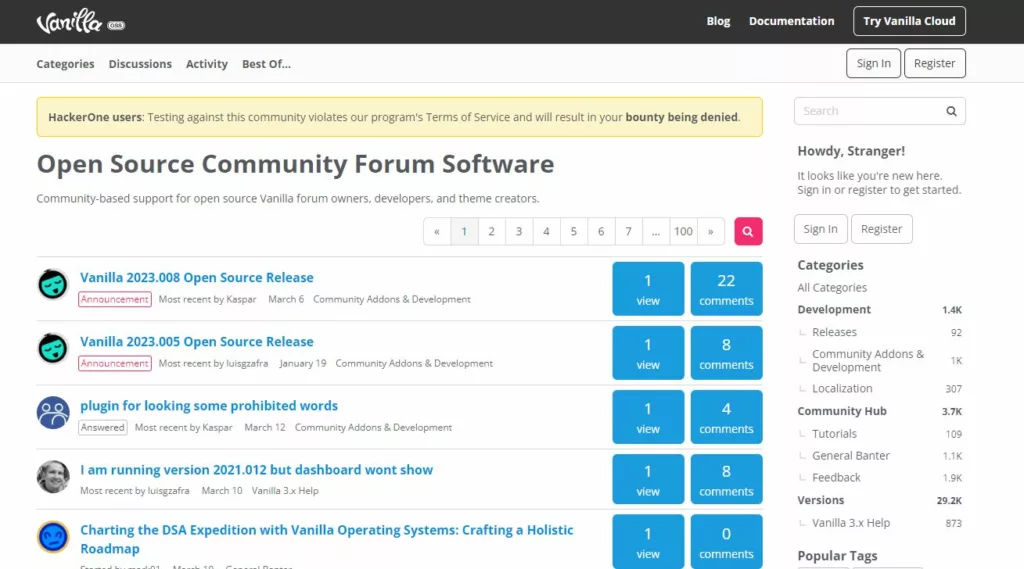Open Vanilla 2023.008 Open Source Release discussion
This screenshot has width=1024, height=569.
[197, 278]
